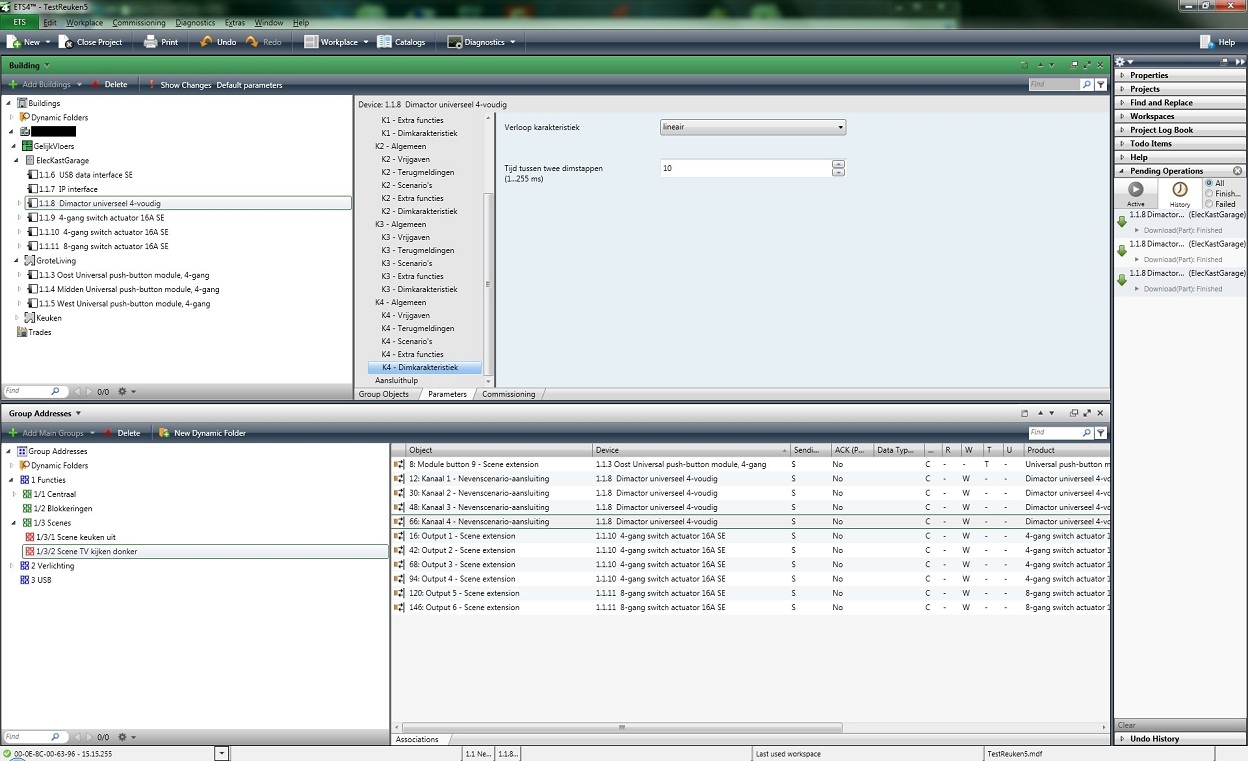Open the Verloop karakteristiek dropdown
Image resolution: width=1248 pixels, height=761 pixels.
point(753,127)
